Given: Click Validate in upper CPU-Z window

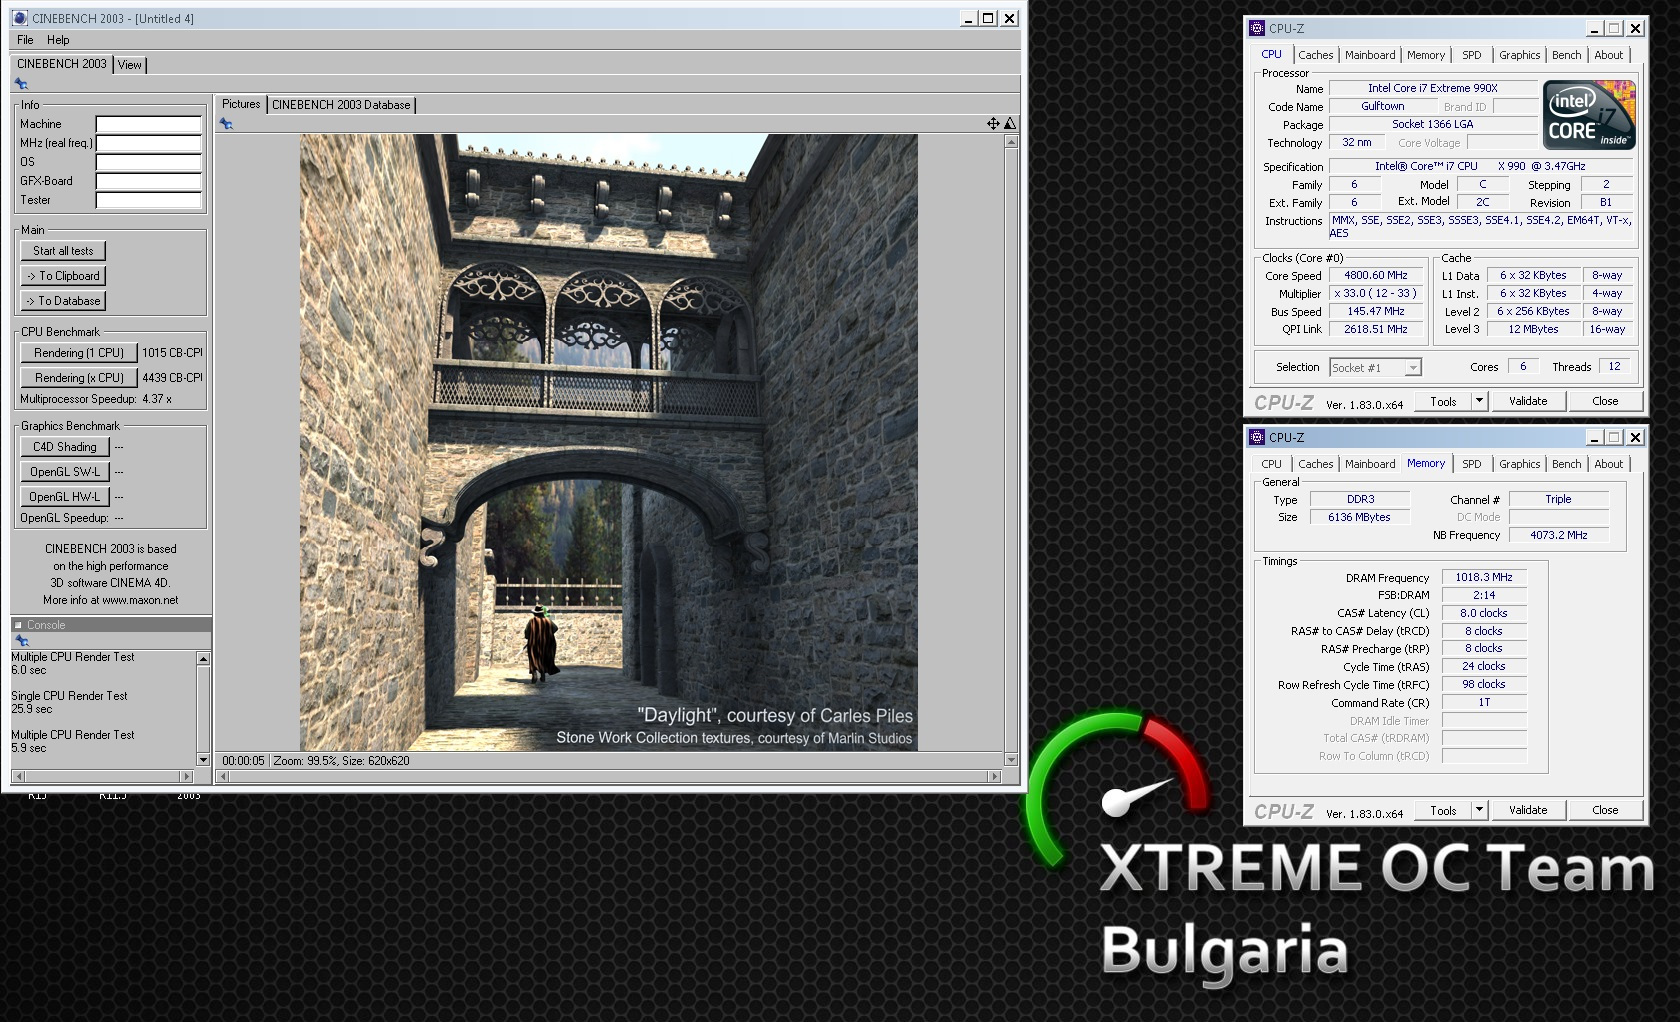Looking at the screenshot, I should click(1528, 401).
